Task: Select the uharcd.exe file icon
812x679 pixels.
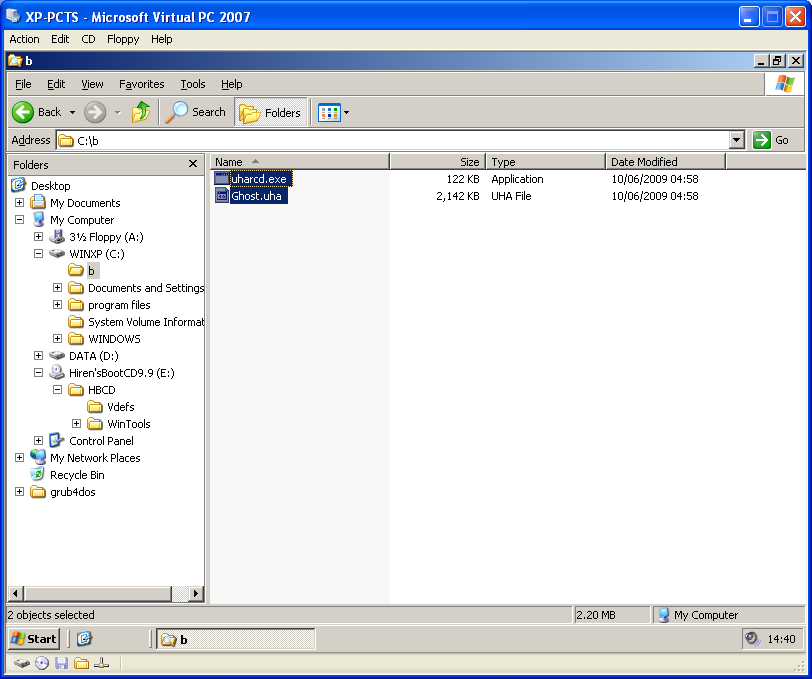Action: (222, 179)
